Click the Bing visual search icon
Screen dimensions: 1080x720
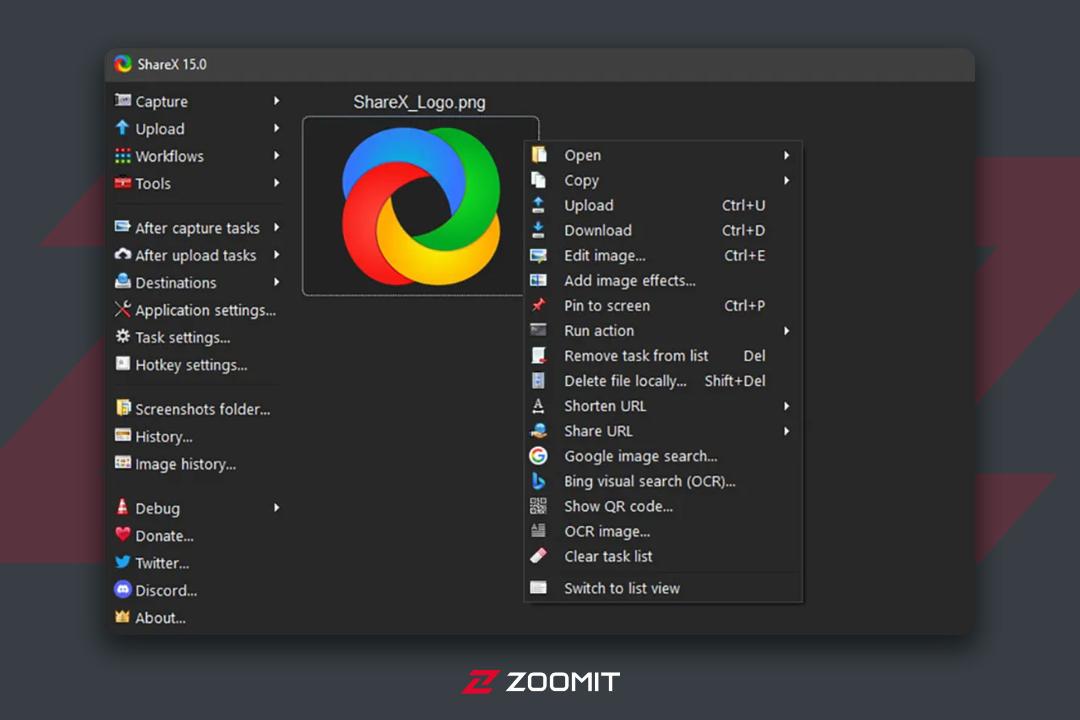[x=538, y=481]
